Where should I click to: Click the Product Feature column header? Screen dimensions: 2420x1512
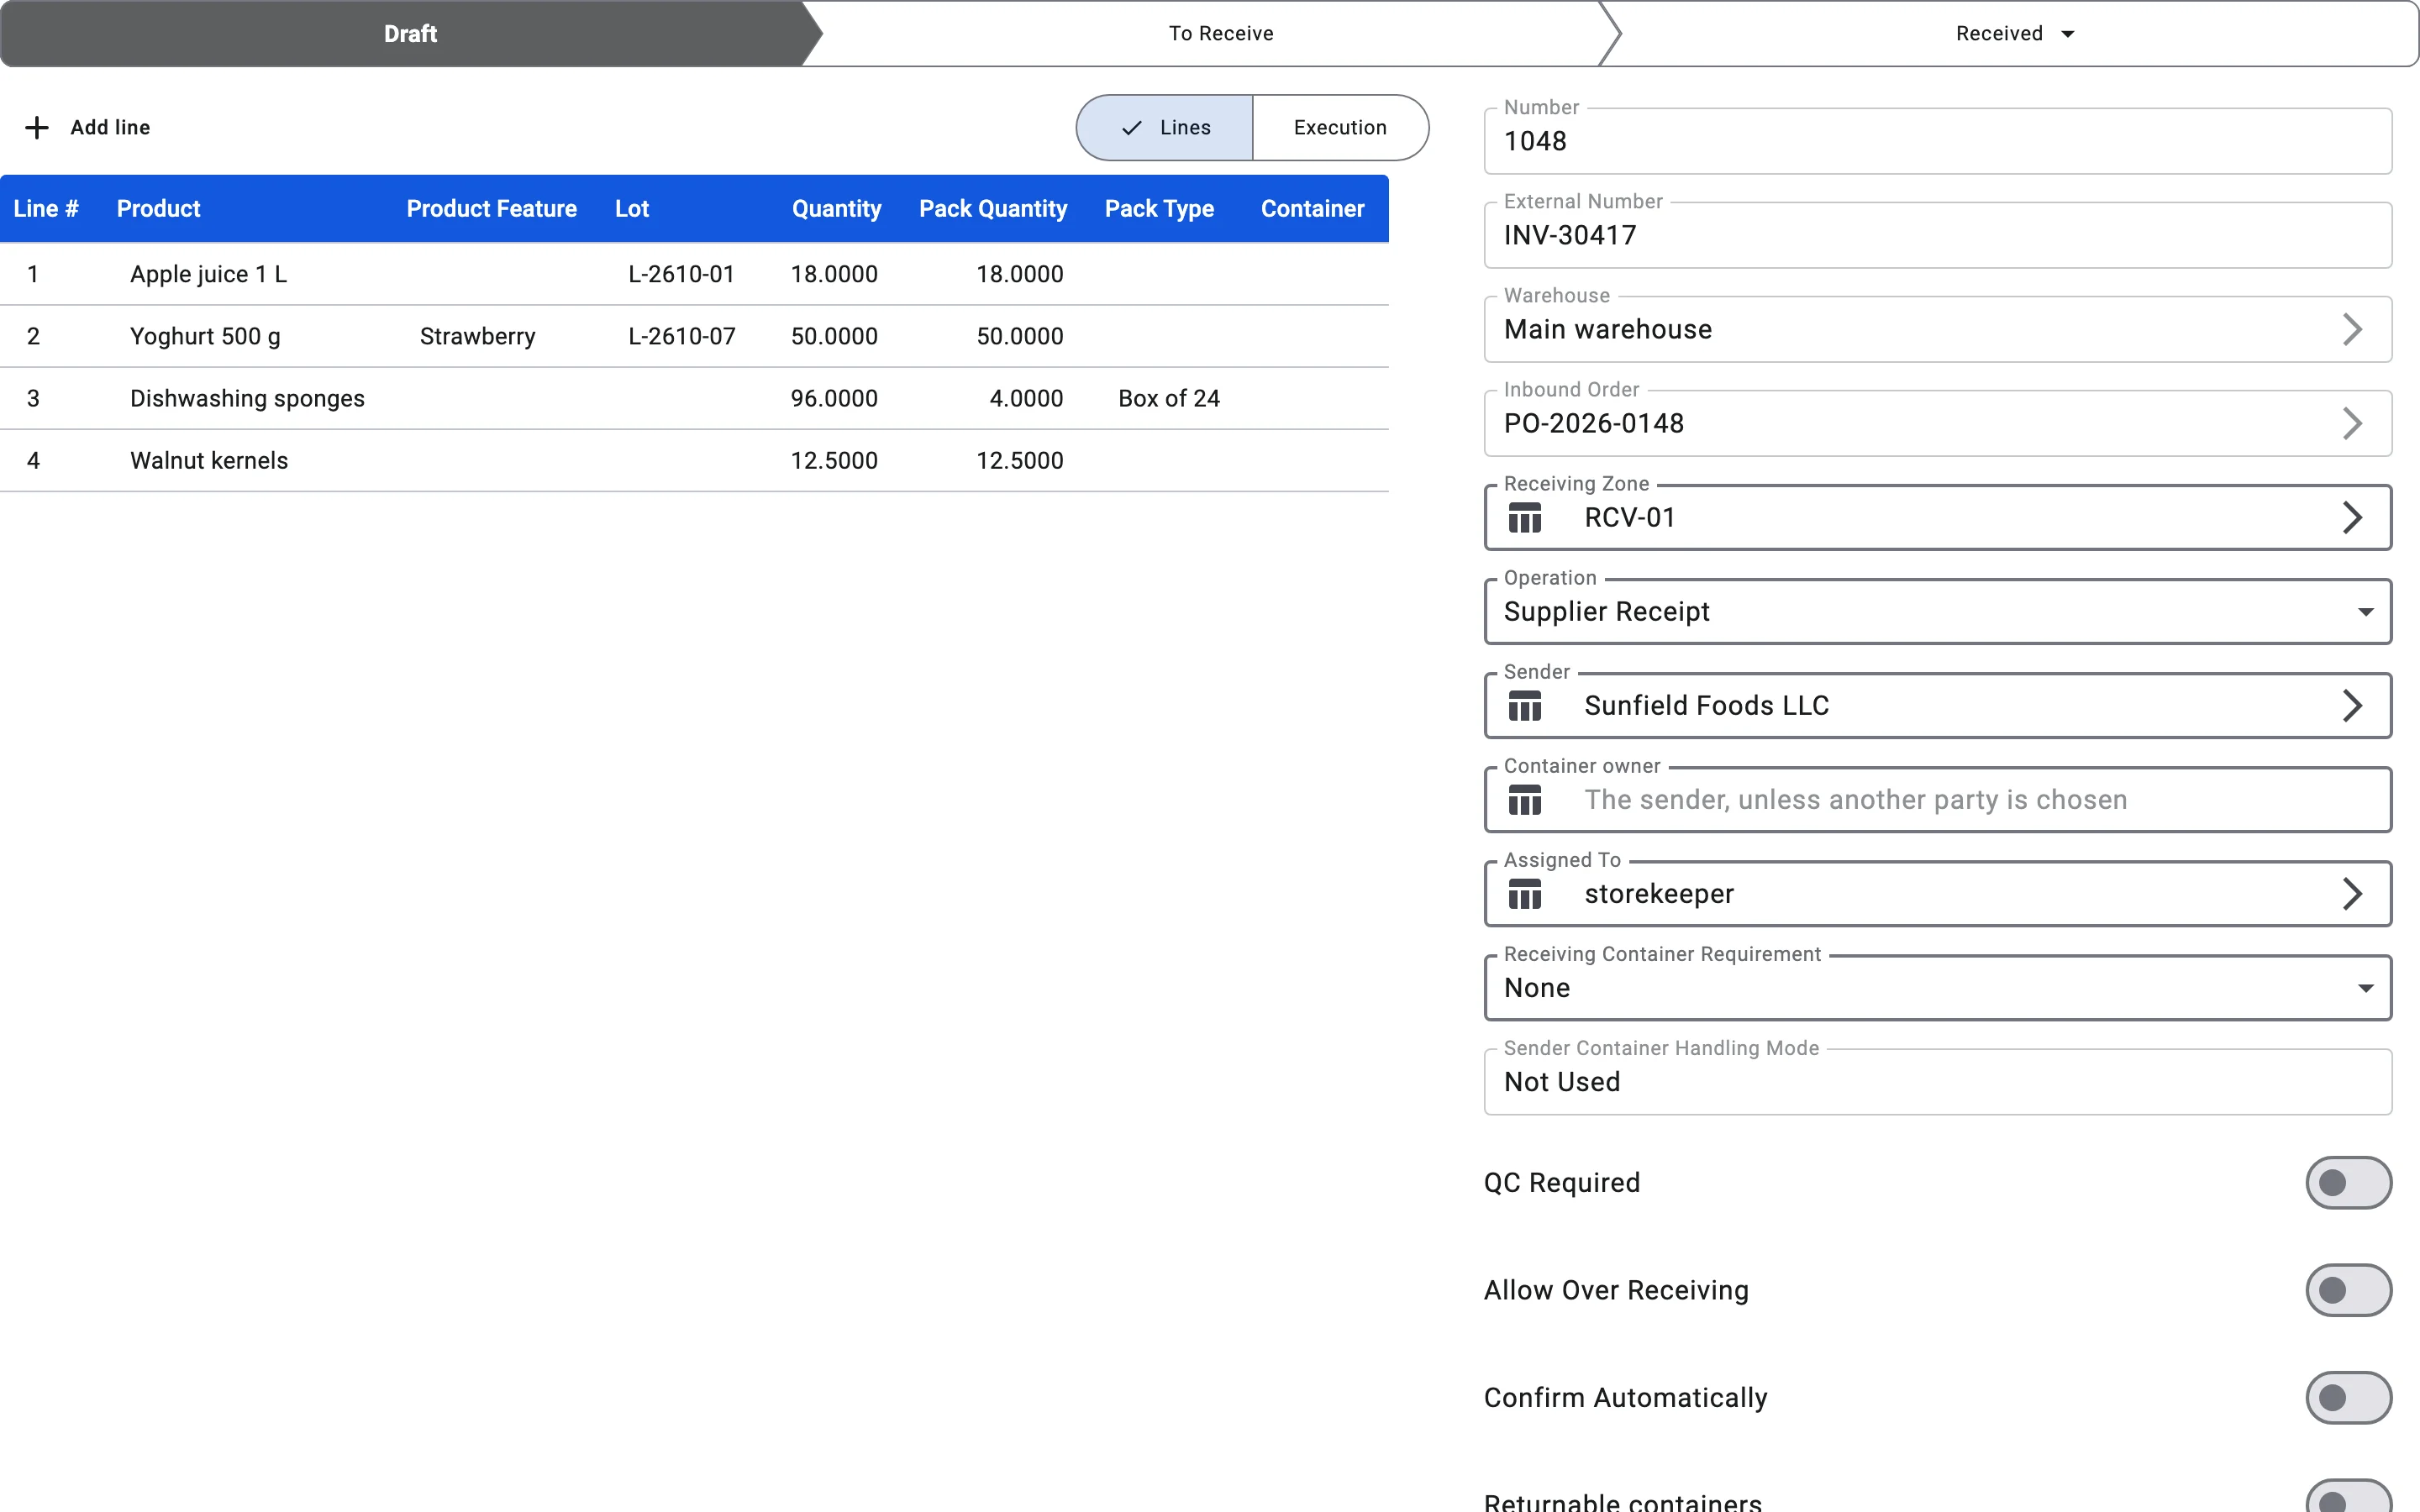(x=491, y=209)
